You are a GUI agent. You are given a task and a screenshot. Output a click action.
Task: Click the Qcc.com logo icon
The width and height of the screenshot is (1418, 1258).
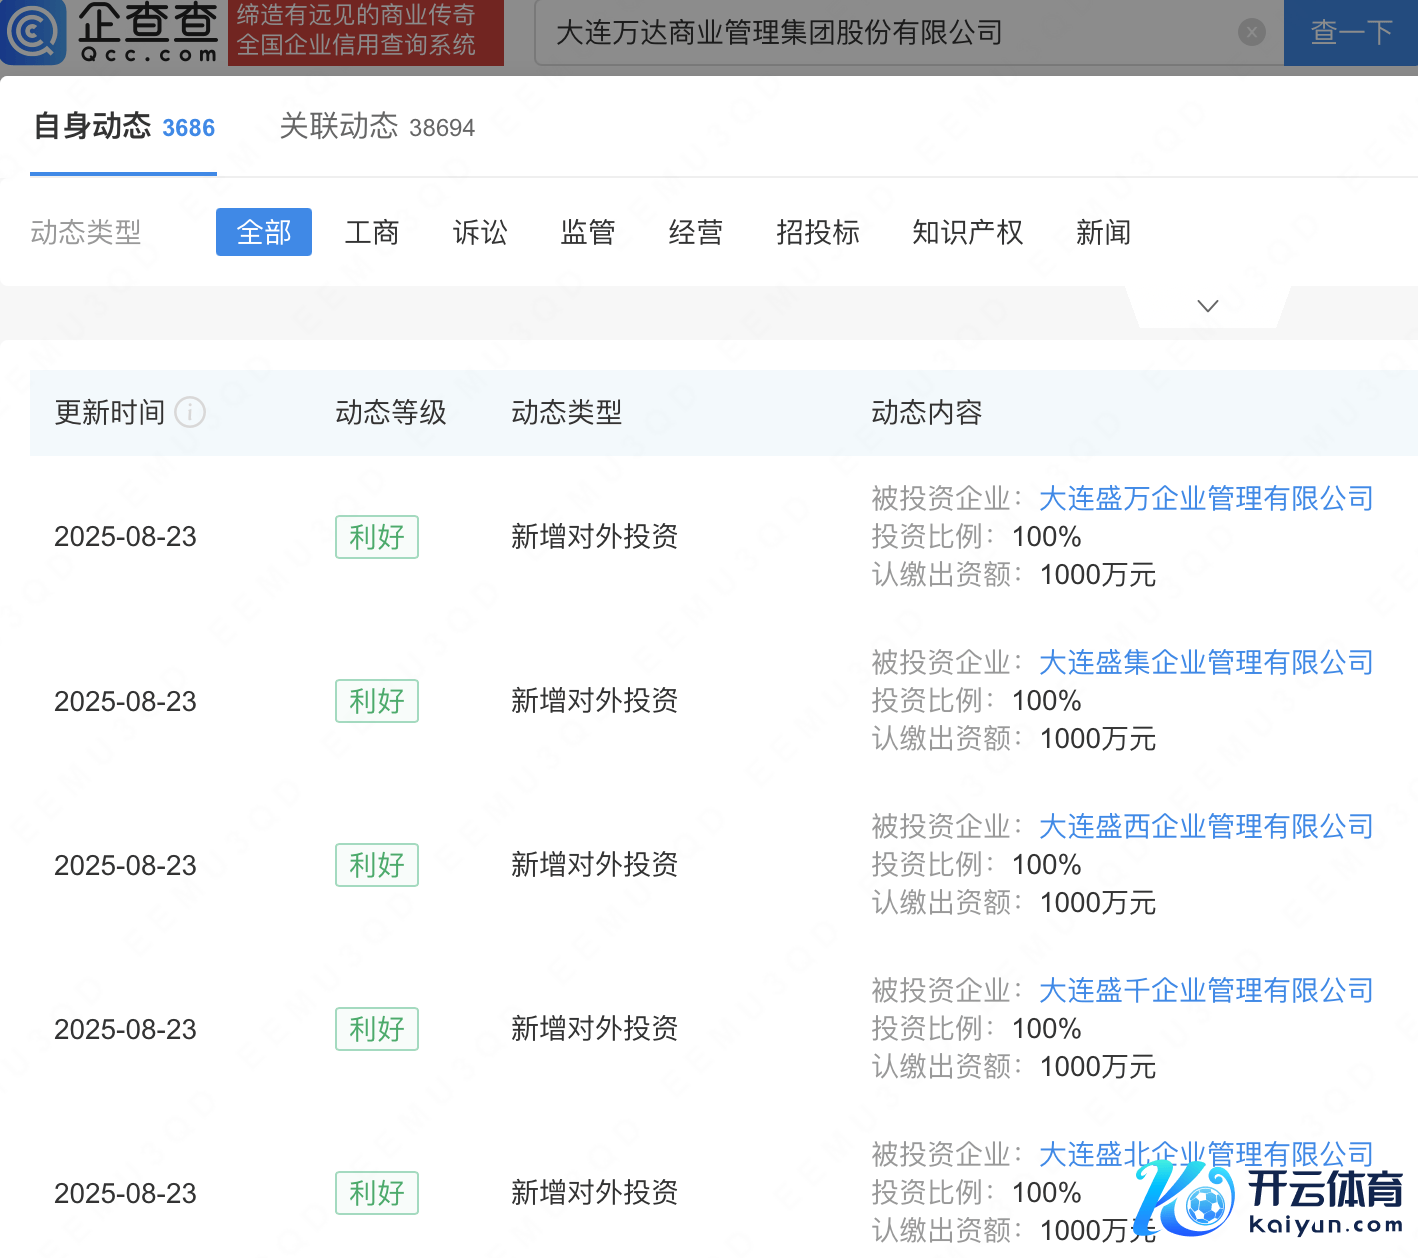point(34,32)
